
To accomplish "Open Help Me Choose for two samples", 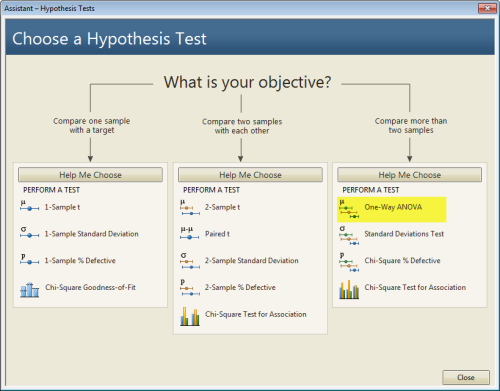I will (x=250, y=175).
